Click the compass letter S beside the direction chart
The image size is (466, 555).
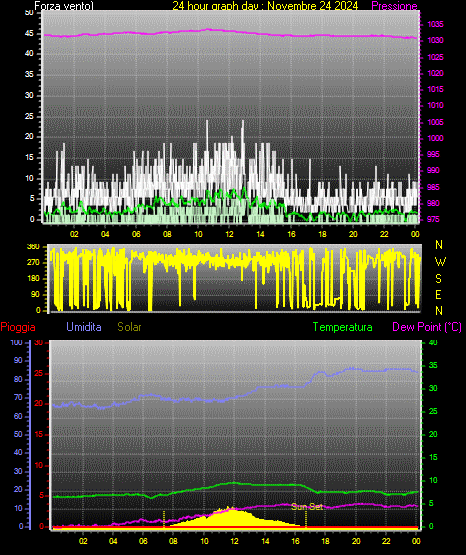click(438, 279)
